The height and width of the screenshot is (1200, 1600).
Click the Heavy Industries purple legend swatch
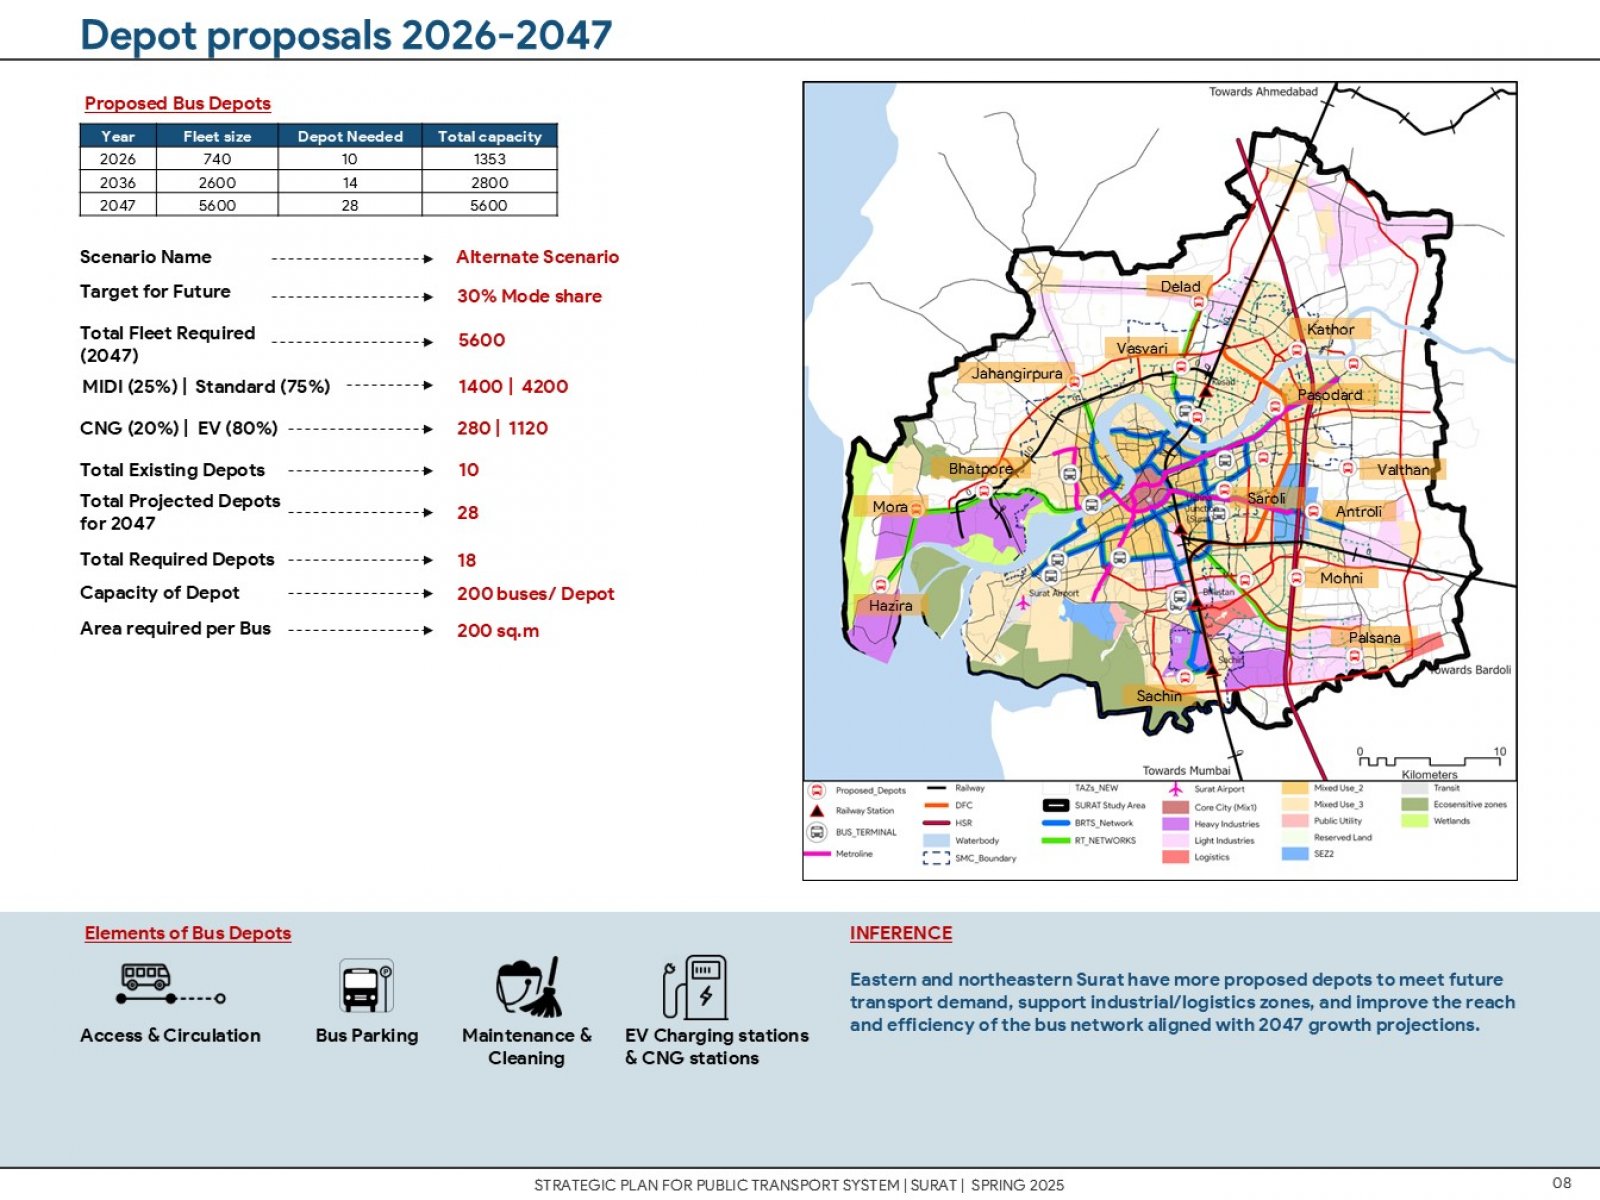click(x=1175, y=824)
